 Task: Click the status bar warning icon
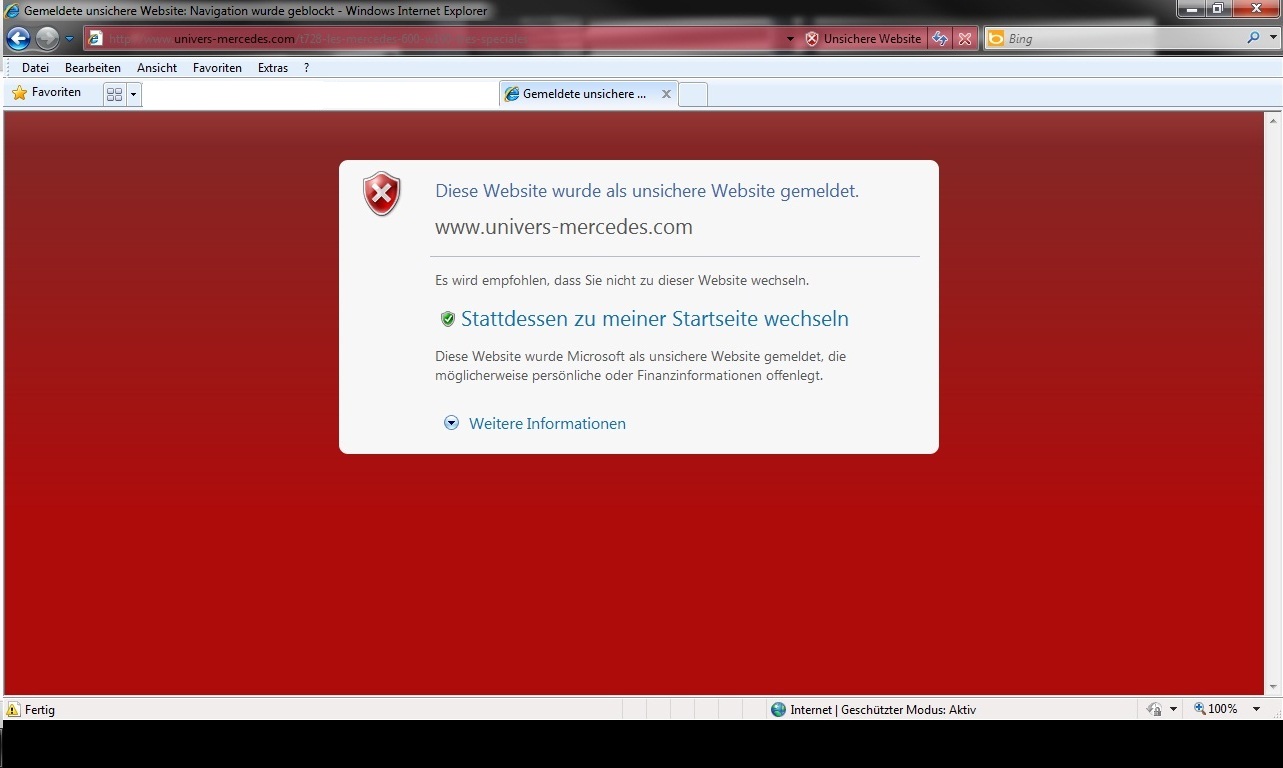pyautogui.click(x=13, y=709)
